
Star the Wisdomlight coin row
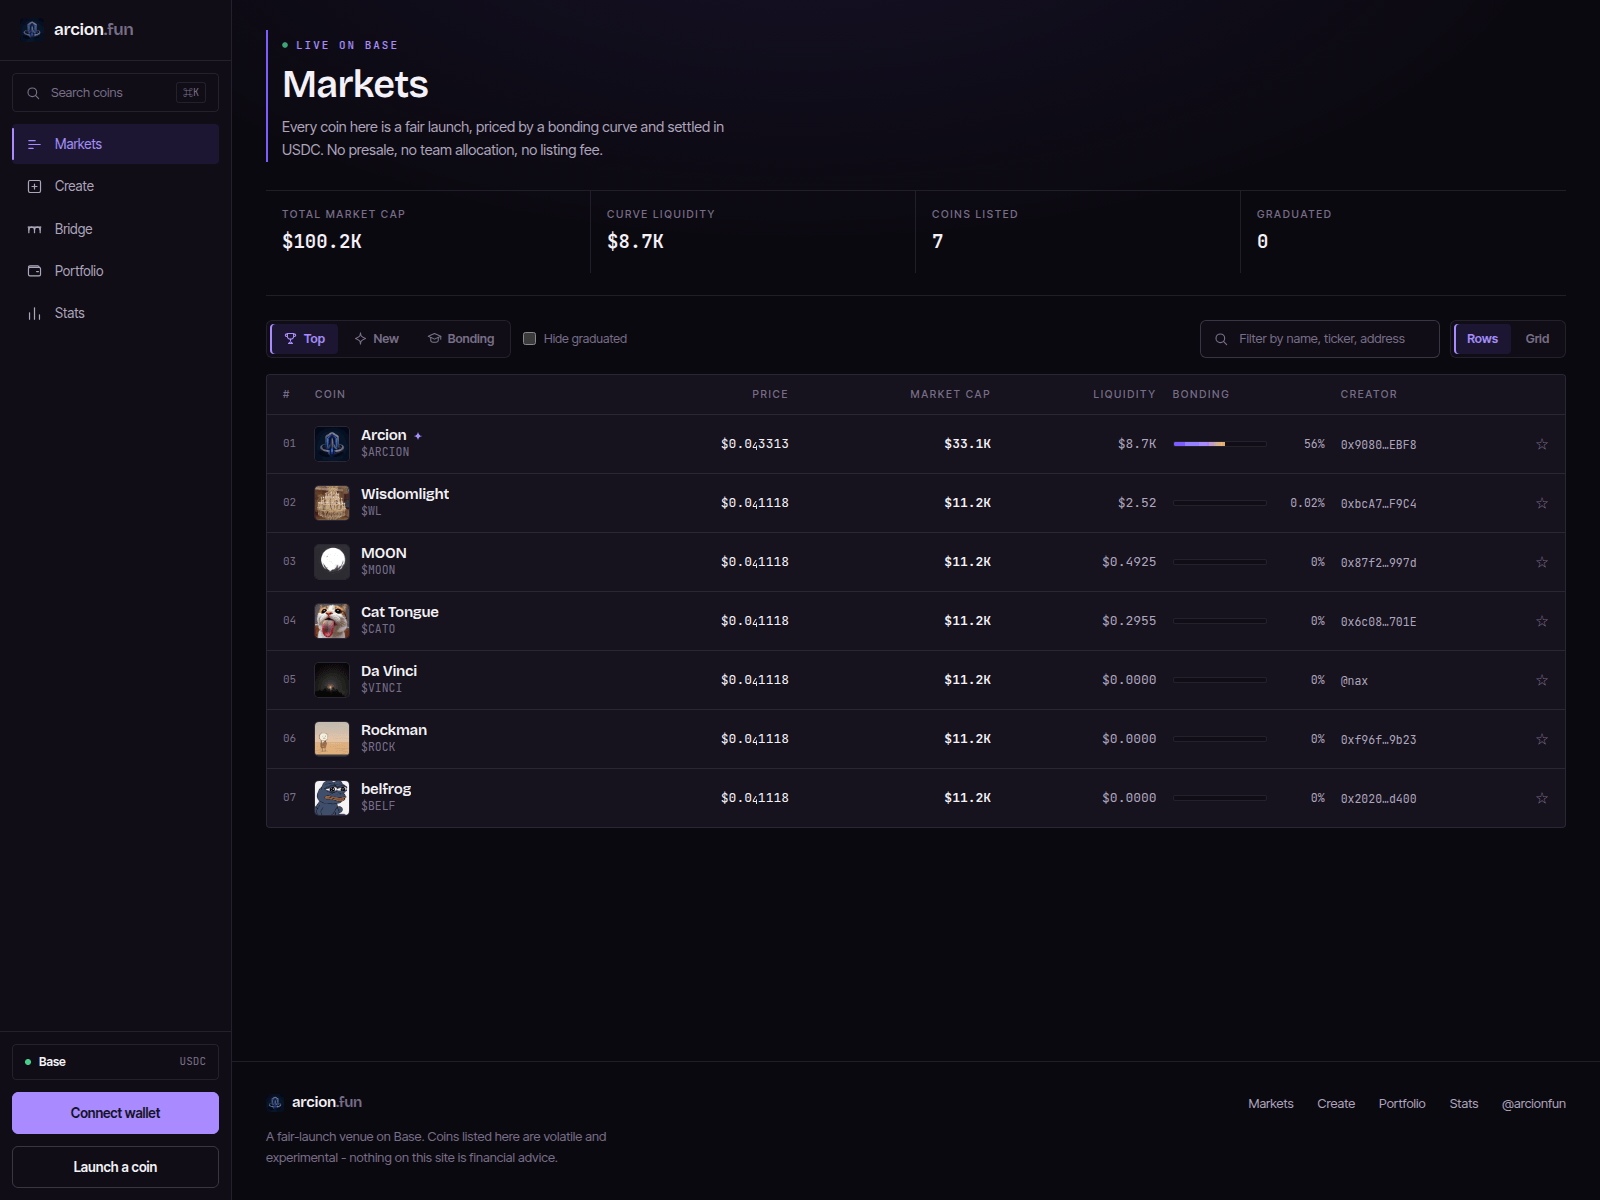1542,503
